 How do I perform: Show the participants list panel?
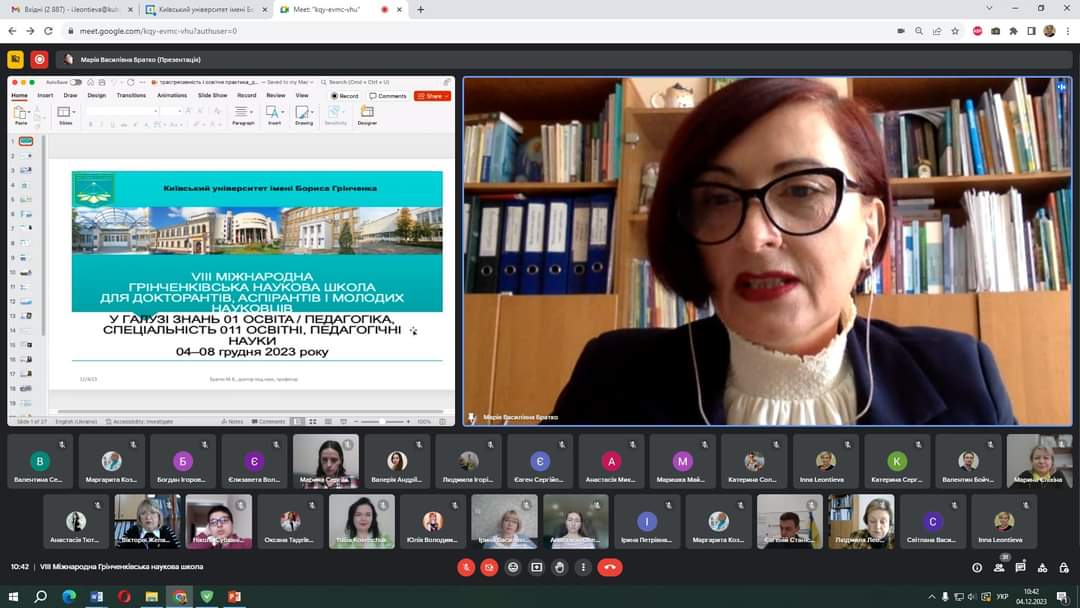tap(998, 567)
